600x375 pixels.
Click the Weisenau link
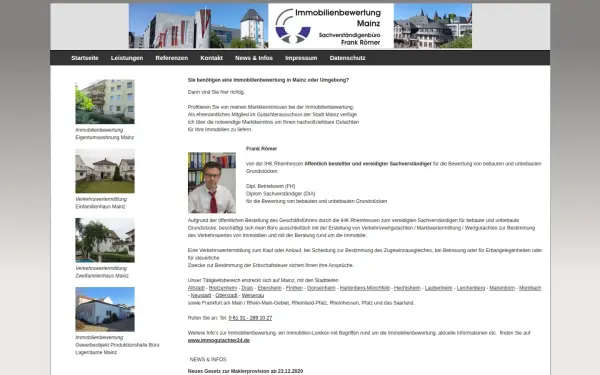pos(253,295)
